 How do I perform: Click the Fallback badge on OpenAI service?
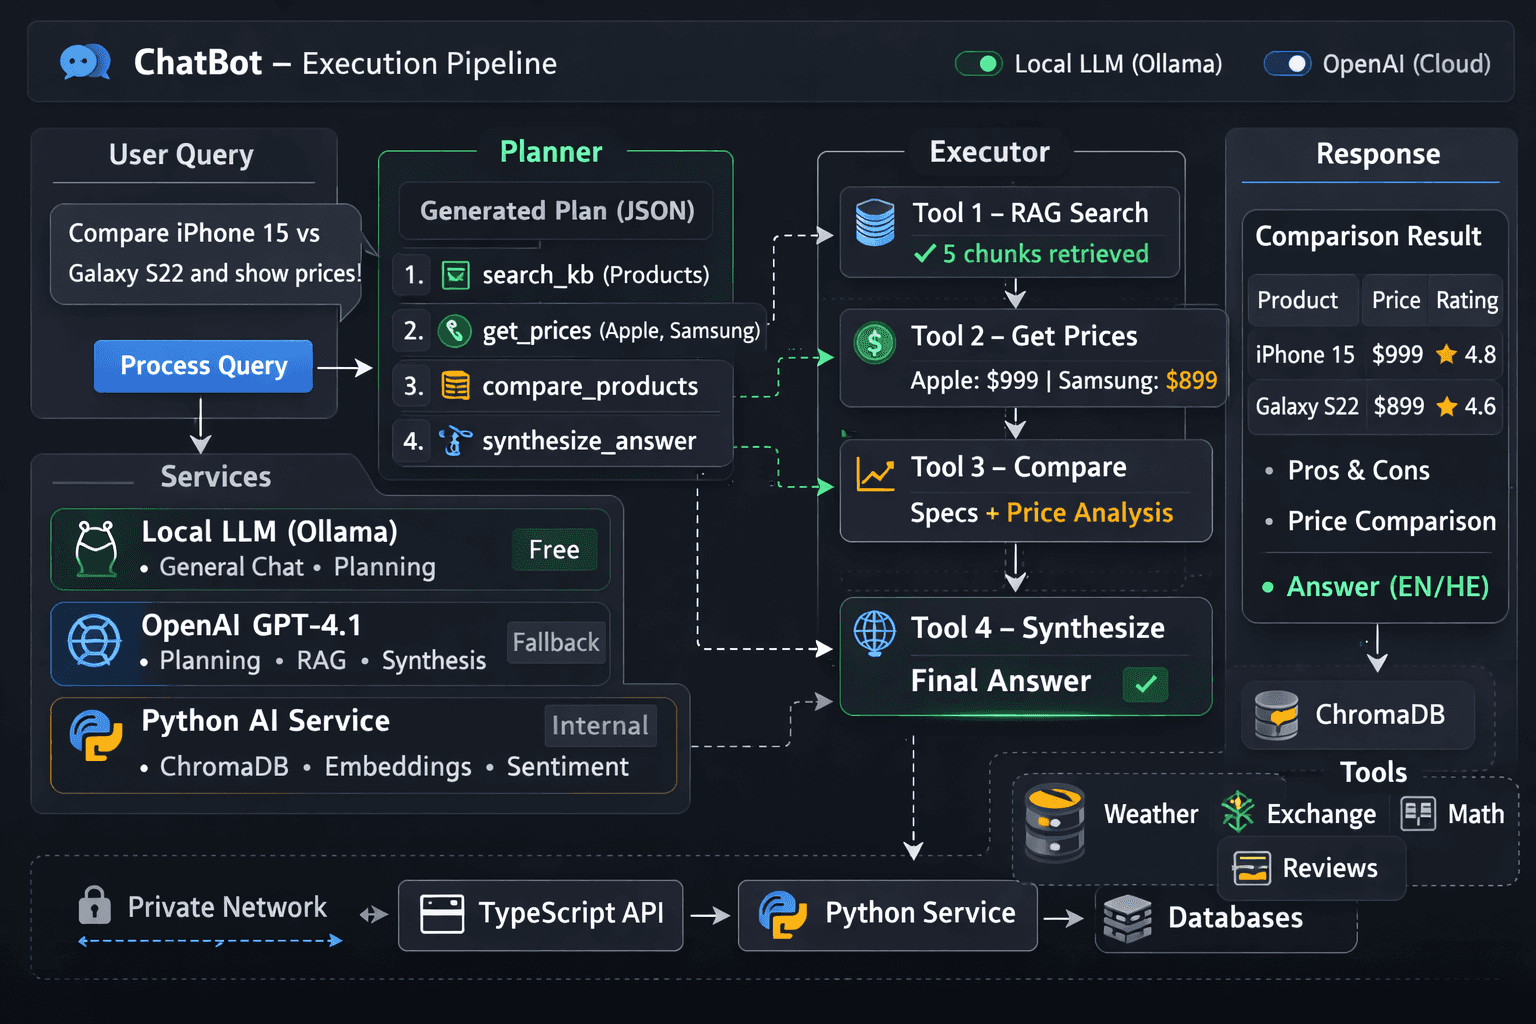(556, 642)
